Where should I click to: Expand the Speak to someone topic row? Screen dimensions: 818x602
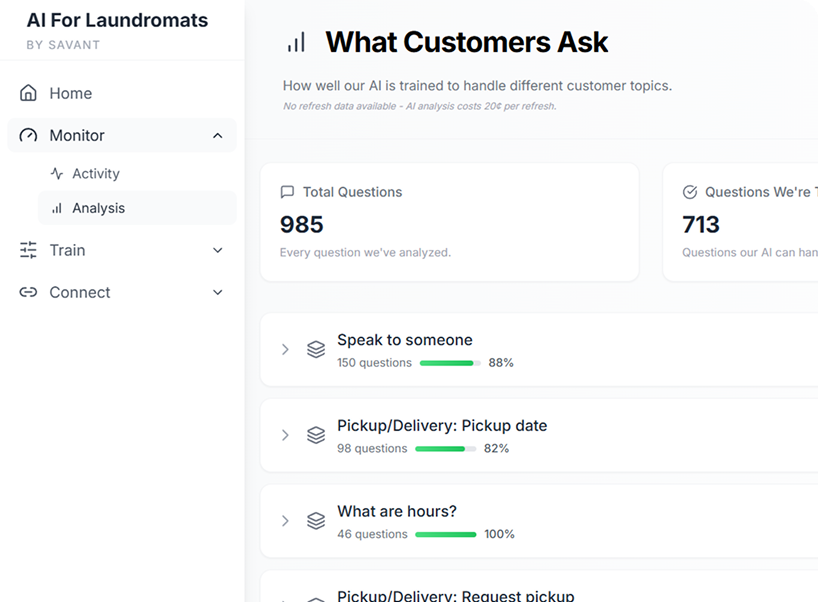(285, 349)
